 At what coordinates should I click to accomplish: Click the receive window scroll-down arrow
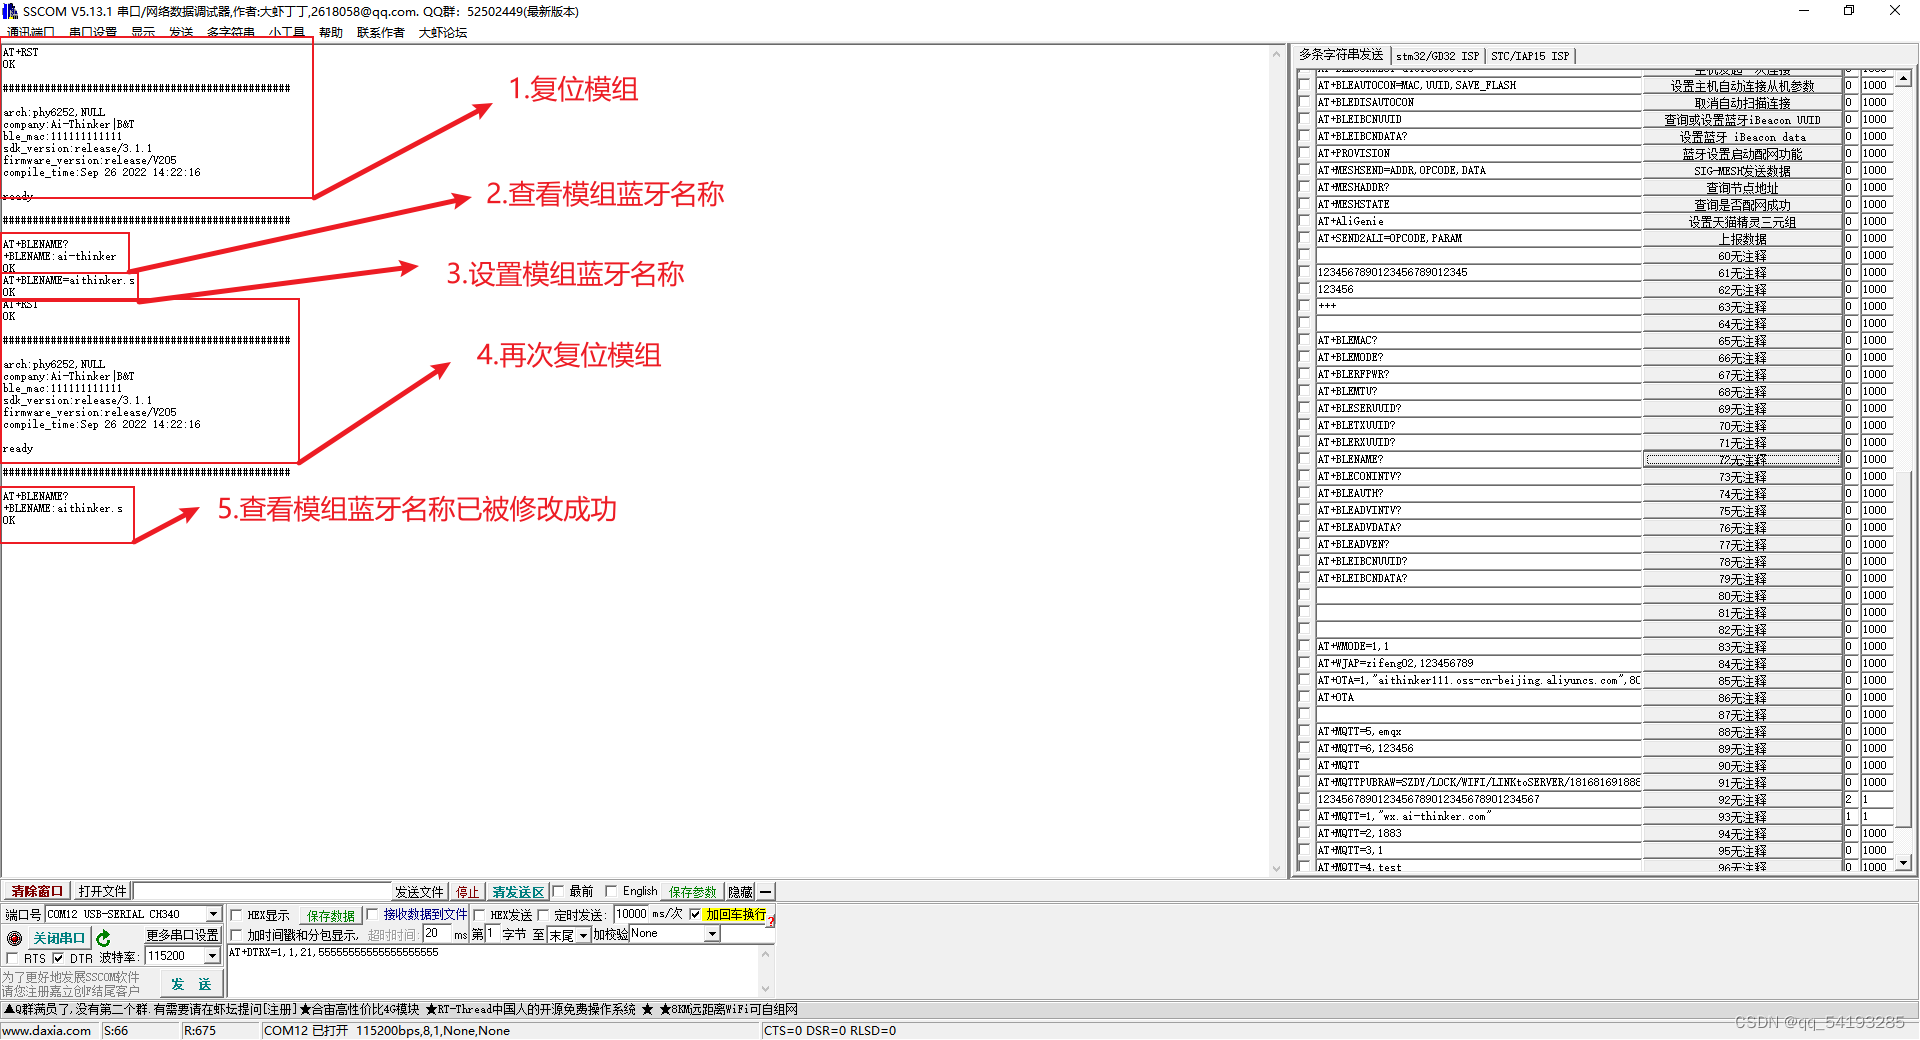(1276, 869)
